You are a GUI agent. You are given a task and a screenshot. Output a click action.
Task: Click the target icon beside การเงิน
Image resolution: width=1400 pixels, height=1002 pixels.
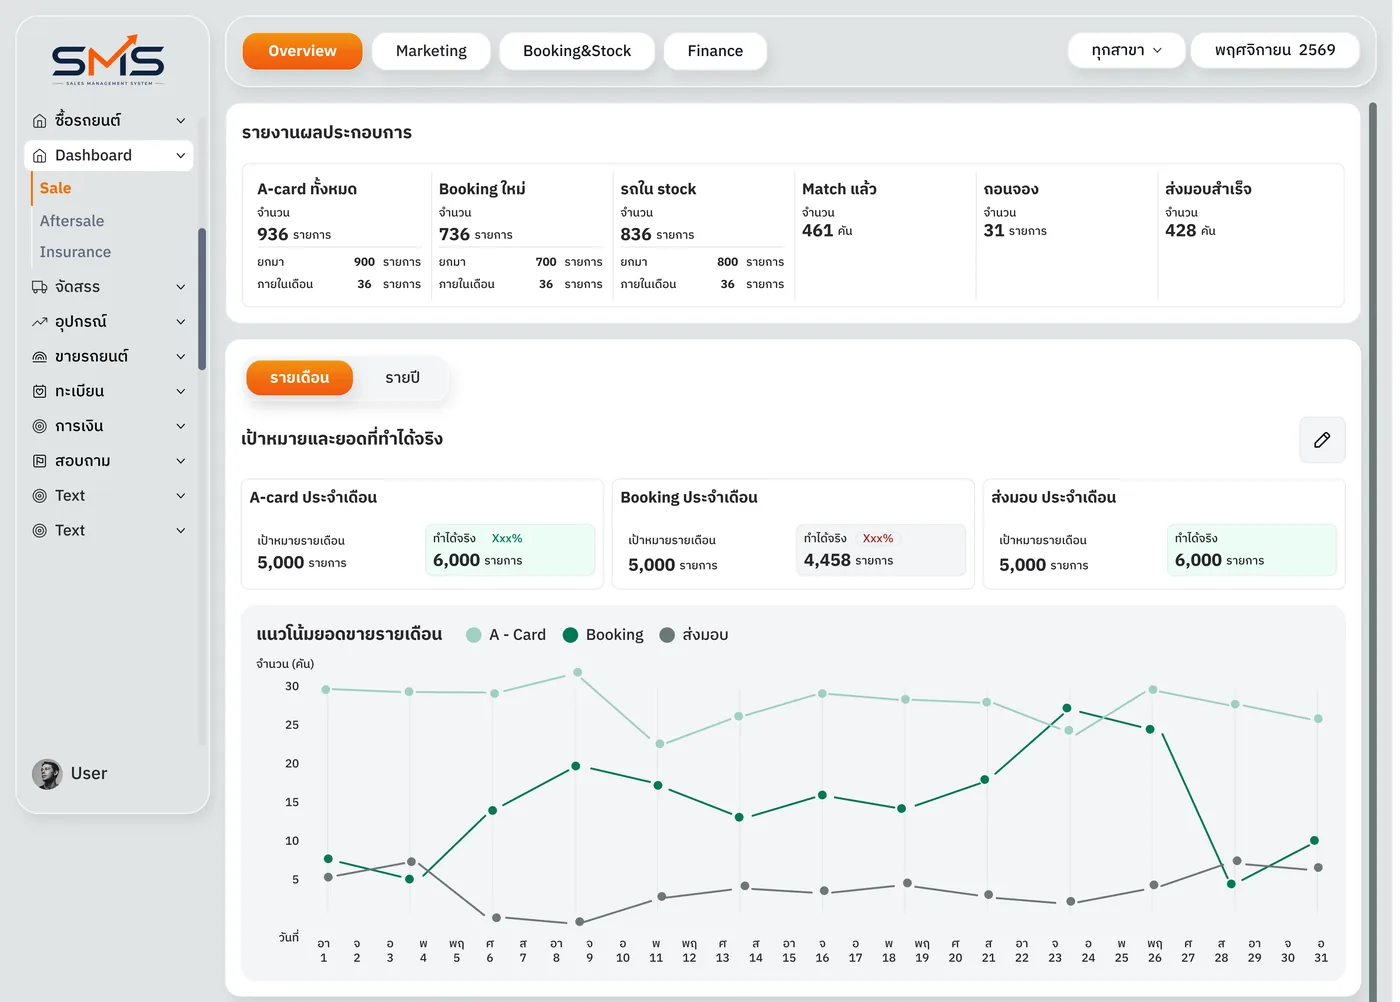tap(40, 426)
